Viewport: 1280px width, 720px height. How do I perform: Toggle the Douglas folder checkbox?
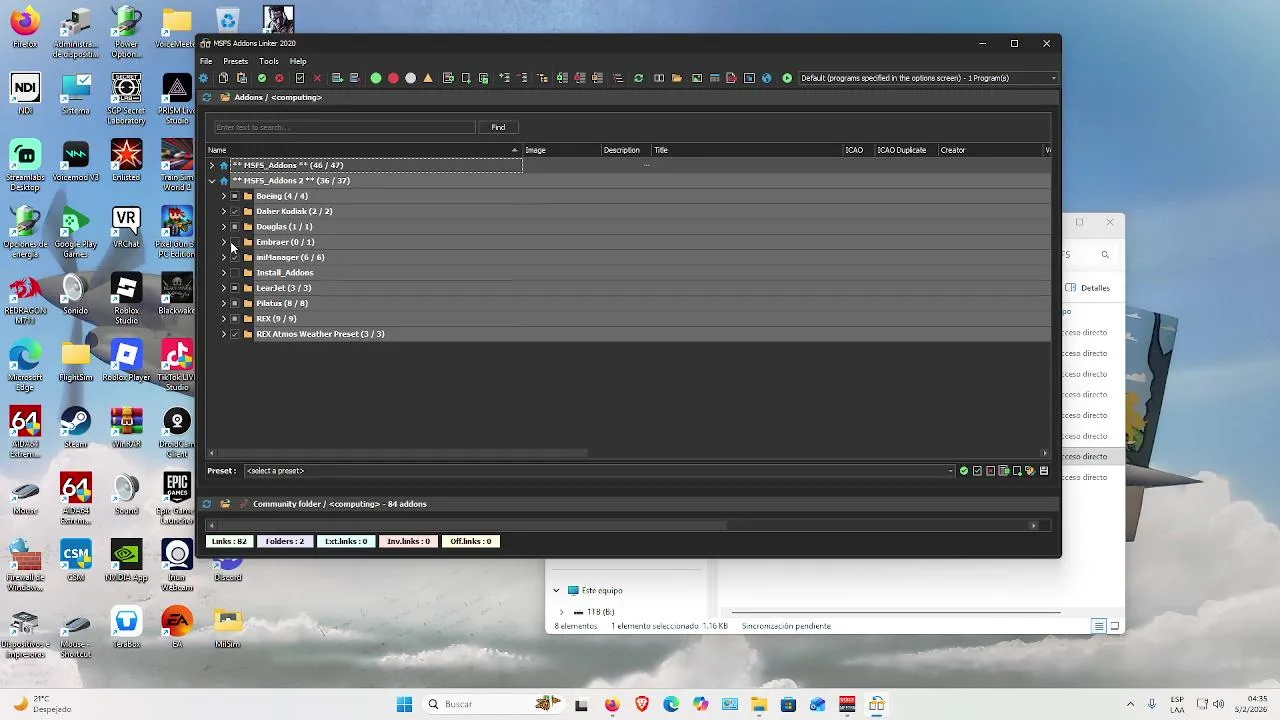coord(235,227)
